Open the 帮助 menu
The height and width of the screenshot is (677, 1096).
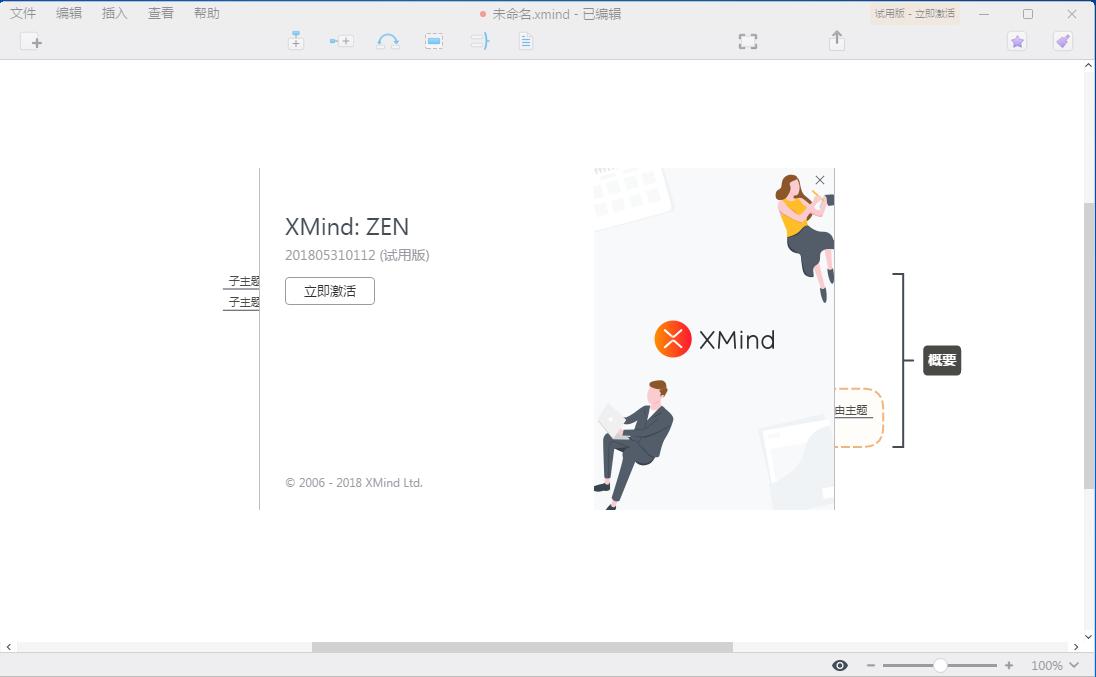tap(207, 13)
